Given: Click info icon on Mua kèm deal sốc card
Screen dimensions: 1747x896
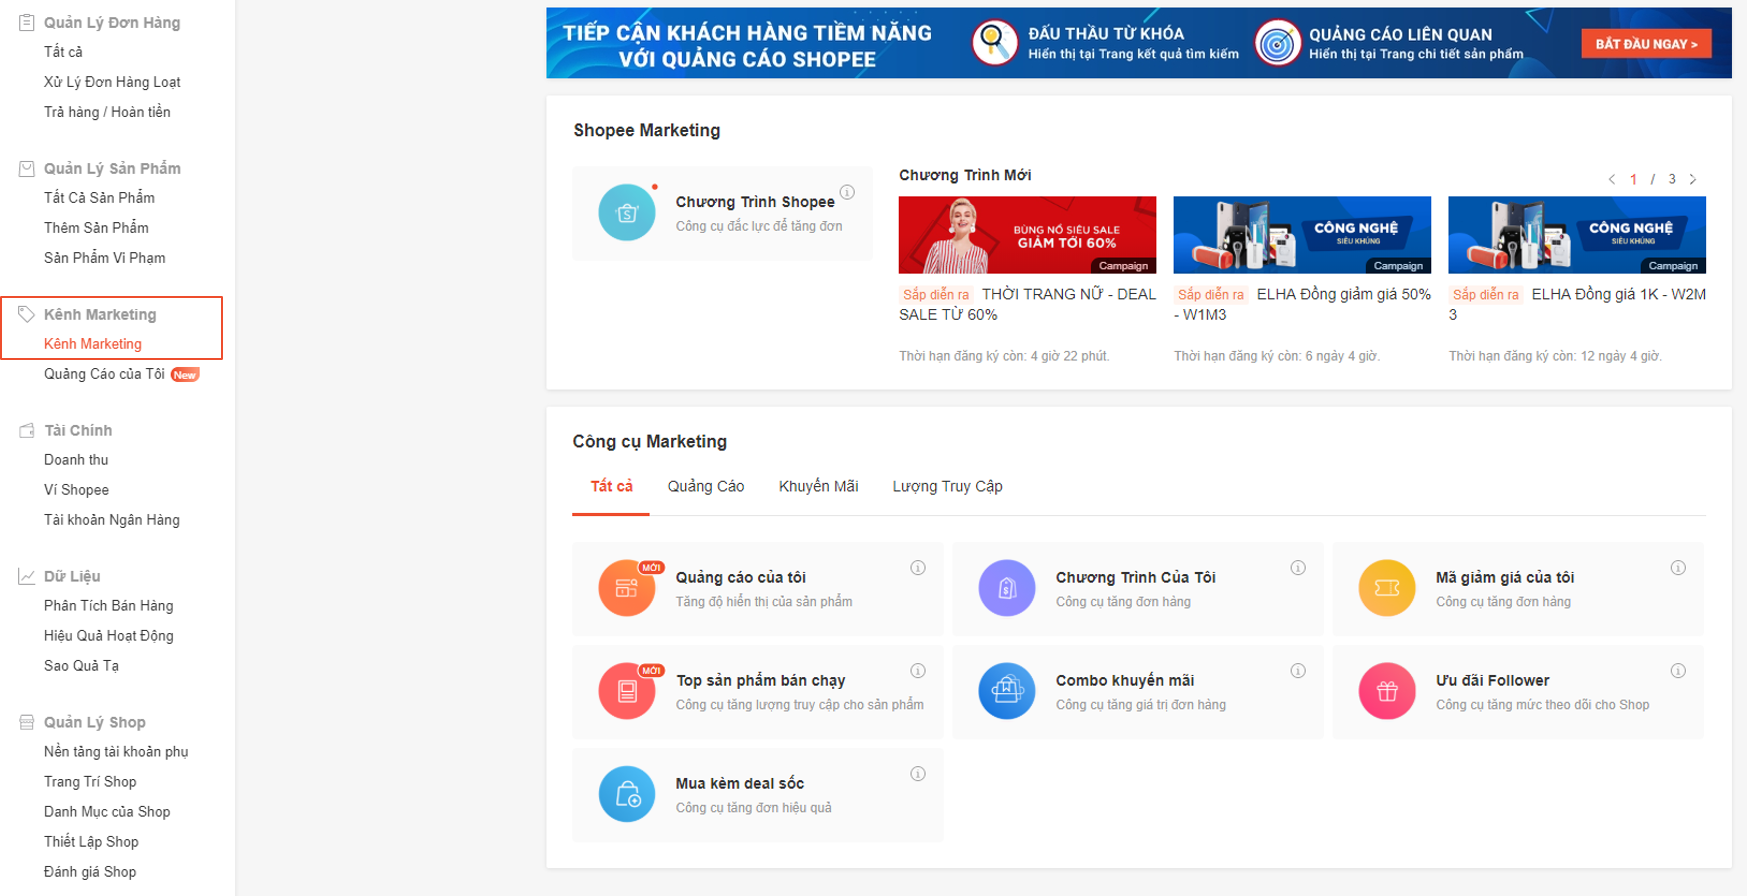Looking at the screenshot, I should click(x=918, y=774).
